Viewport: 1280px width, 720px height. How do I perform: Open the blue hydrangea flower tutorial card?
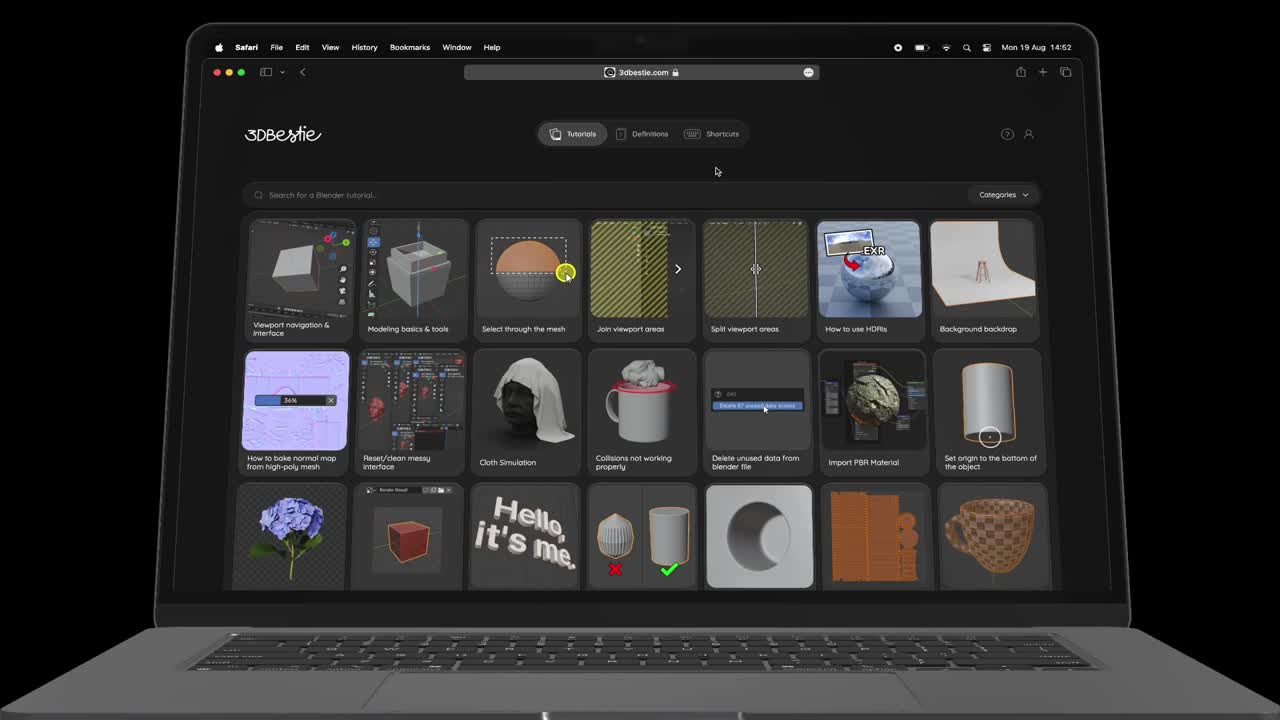(x=292, y=537)
